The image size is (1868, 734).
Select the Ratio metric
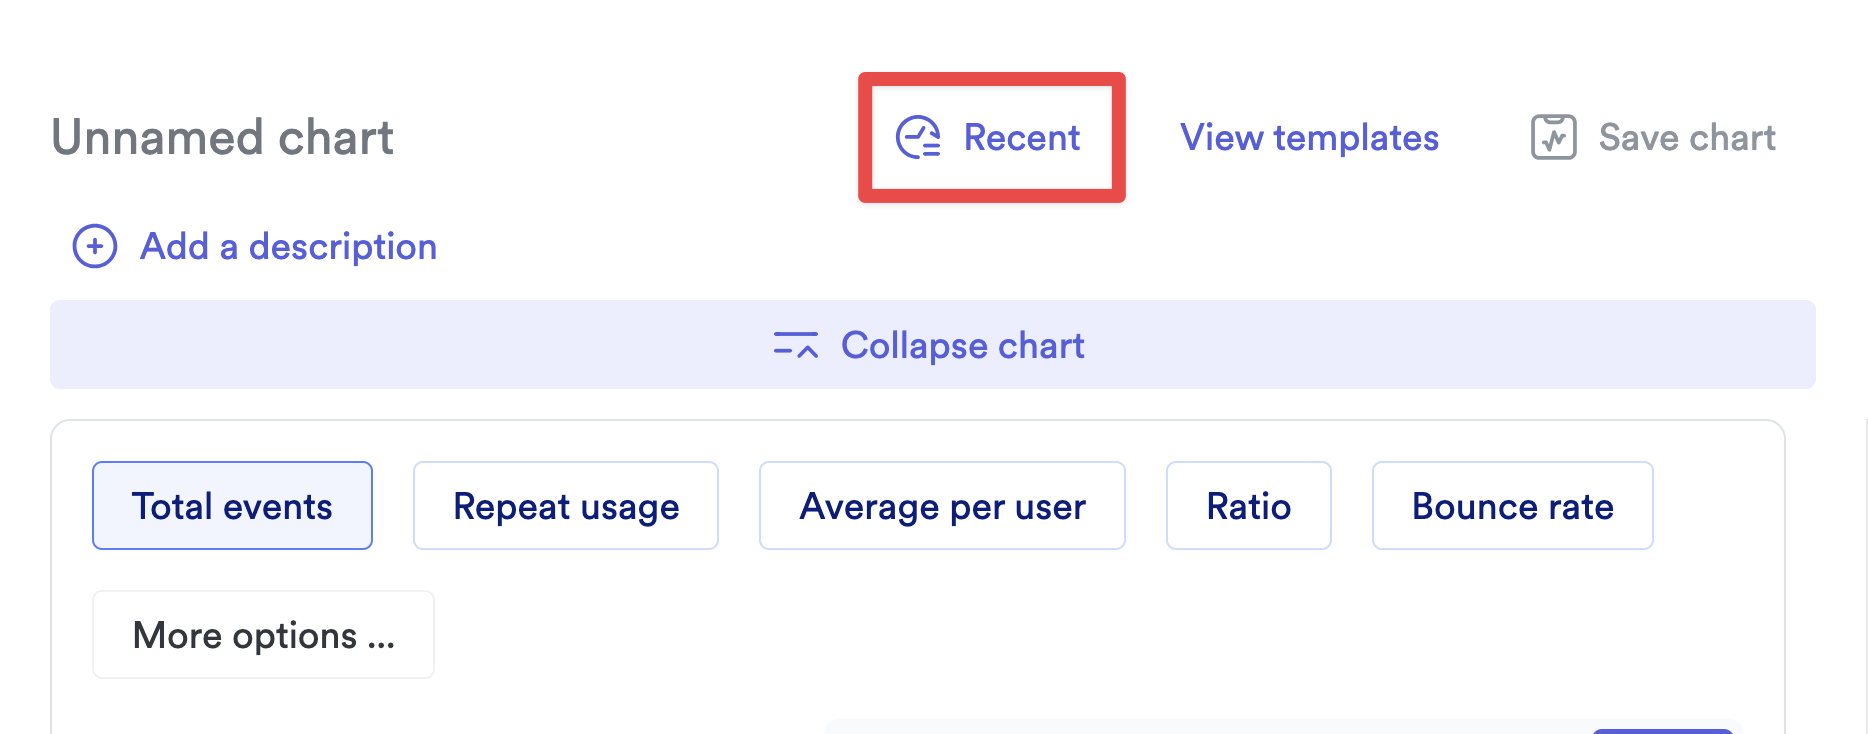click(x=1248, y=506)
